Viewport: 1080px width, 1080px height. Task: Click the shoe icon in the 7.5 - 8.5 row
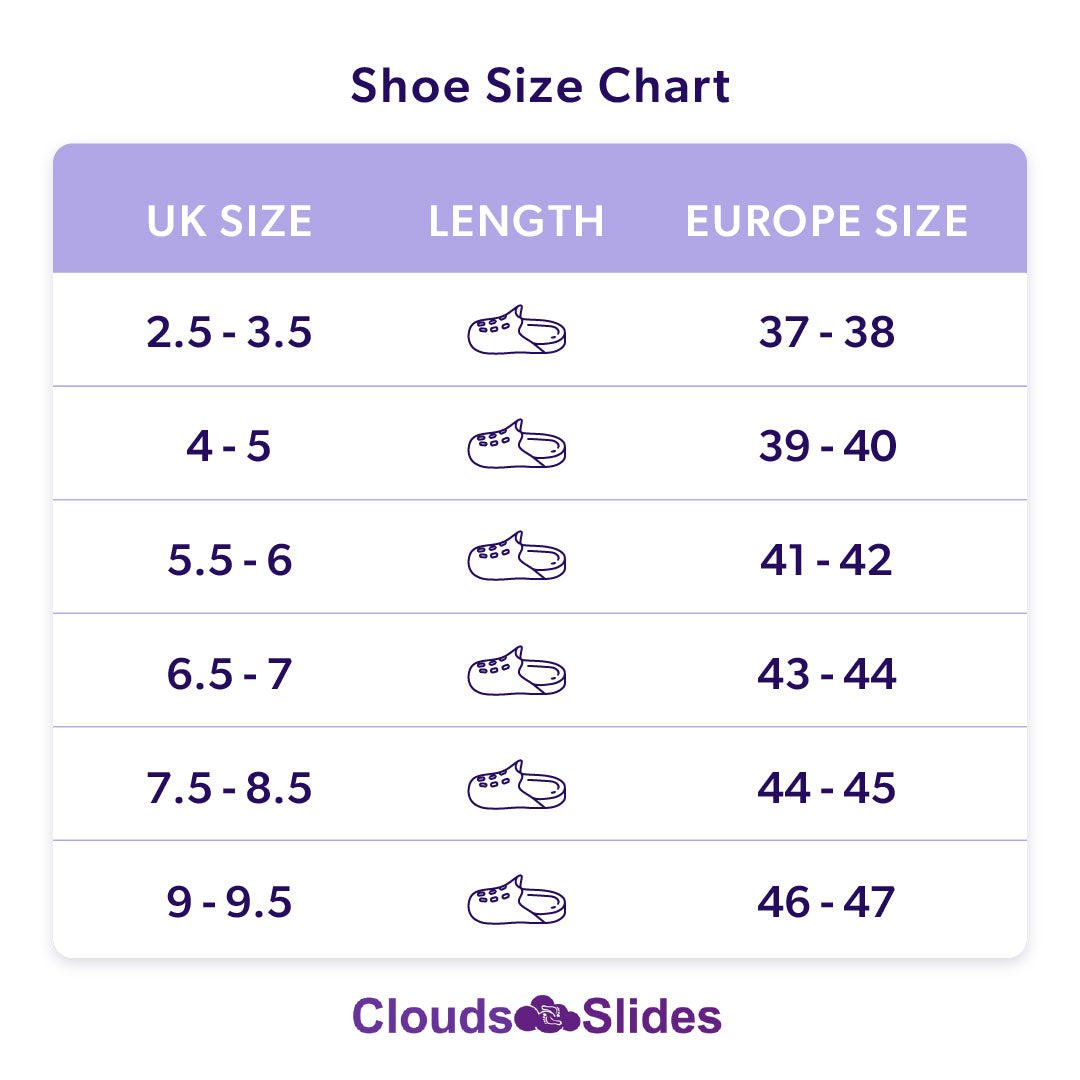coord(517,785)
